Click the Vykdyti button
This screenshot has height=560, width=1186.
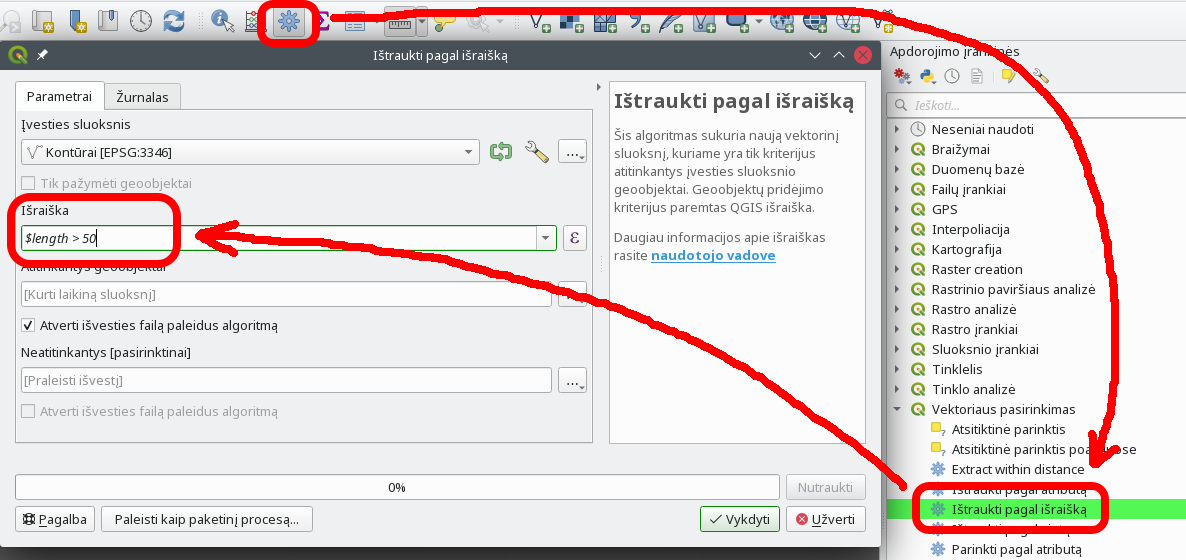[740, 520]
